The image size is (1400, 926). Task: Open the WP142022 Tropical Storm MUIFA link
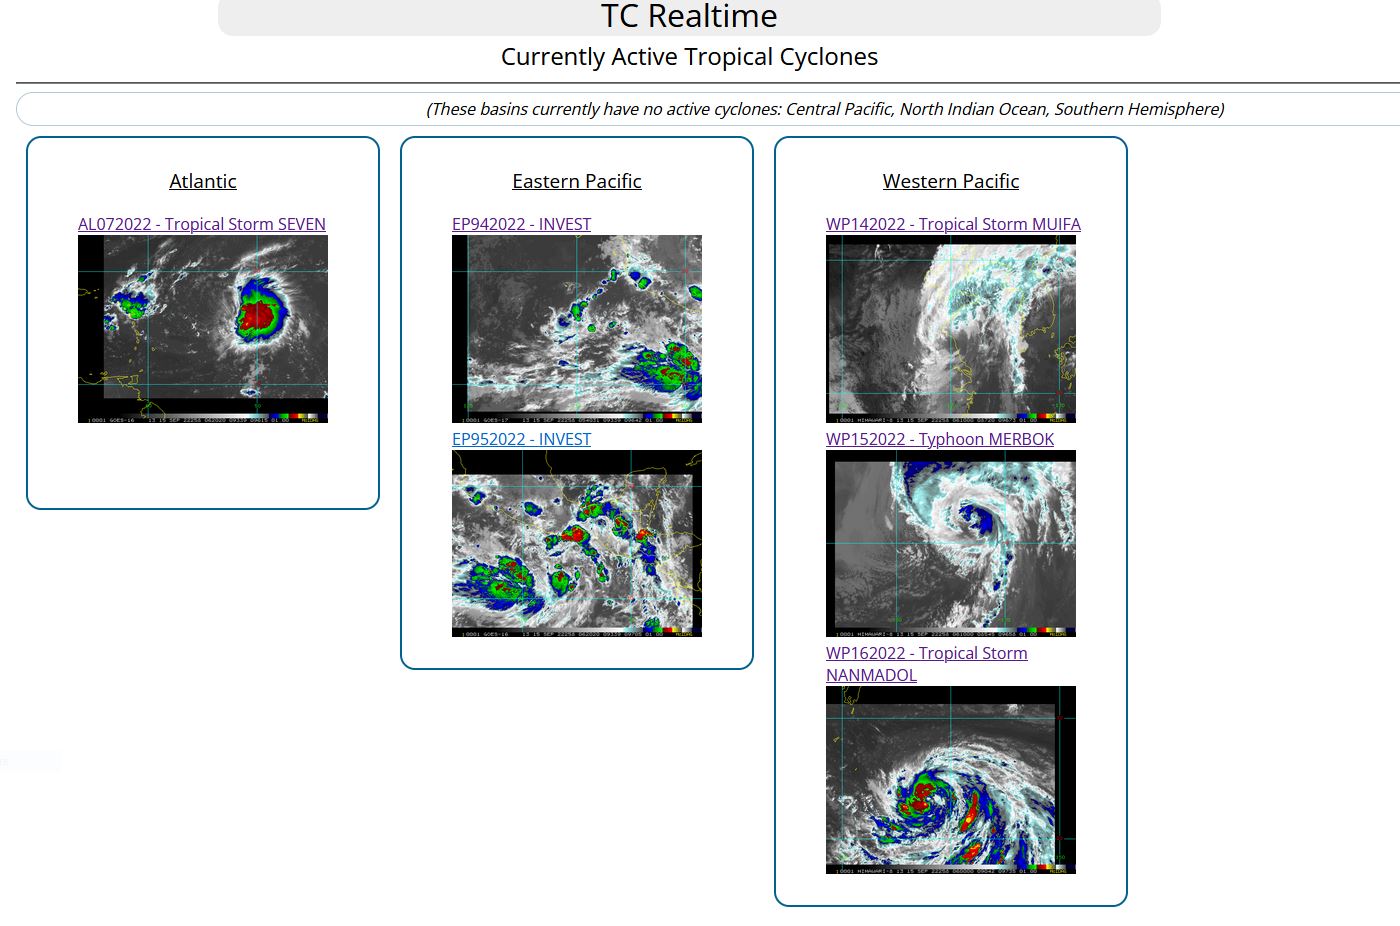(x=953, y=224)
